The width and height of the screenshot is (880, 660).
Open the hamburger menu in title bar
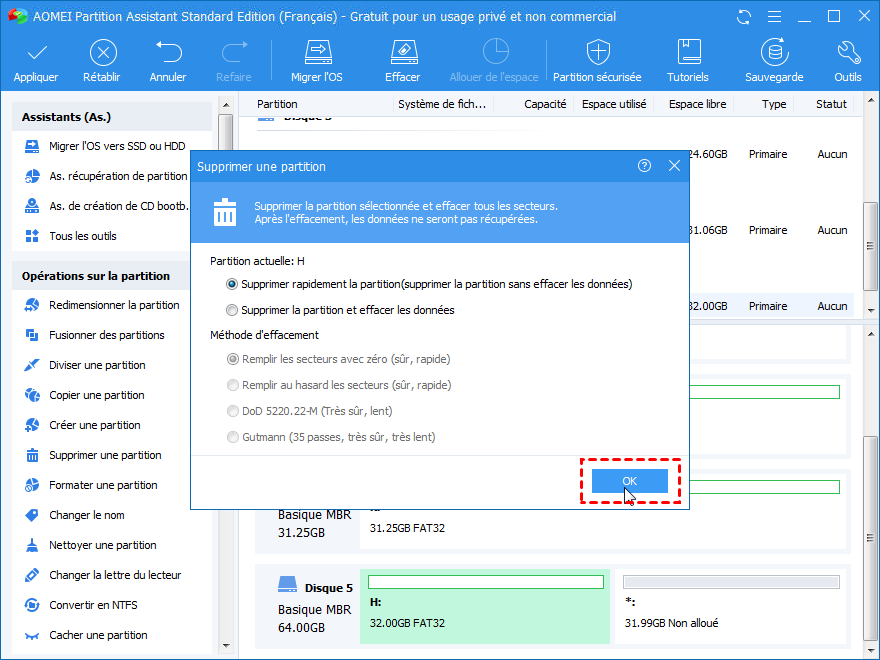[774, 17]
